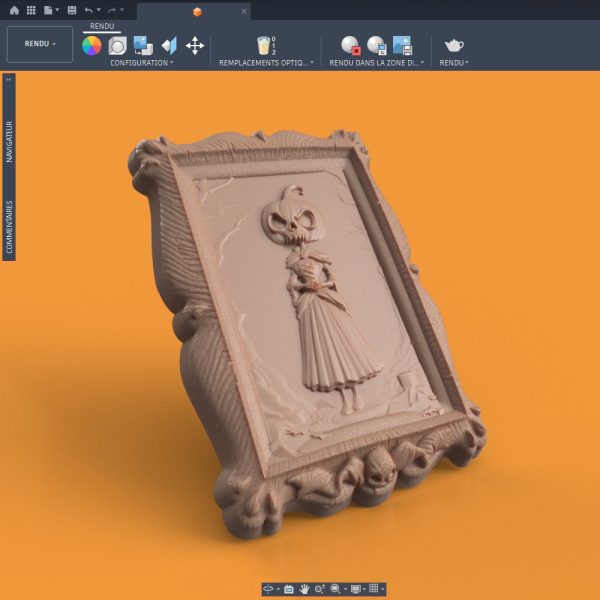Expand the undo history dropdown arrow
The image size is (600, 600).
click(98, 10)
